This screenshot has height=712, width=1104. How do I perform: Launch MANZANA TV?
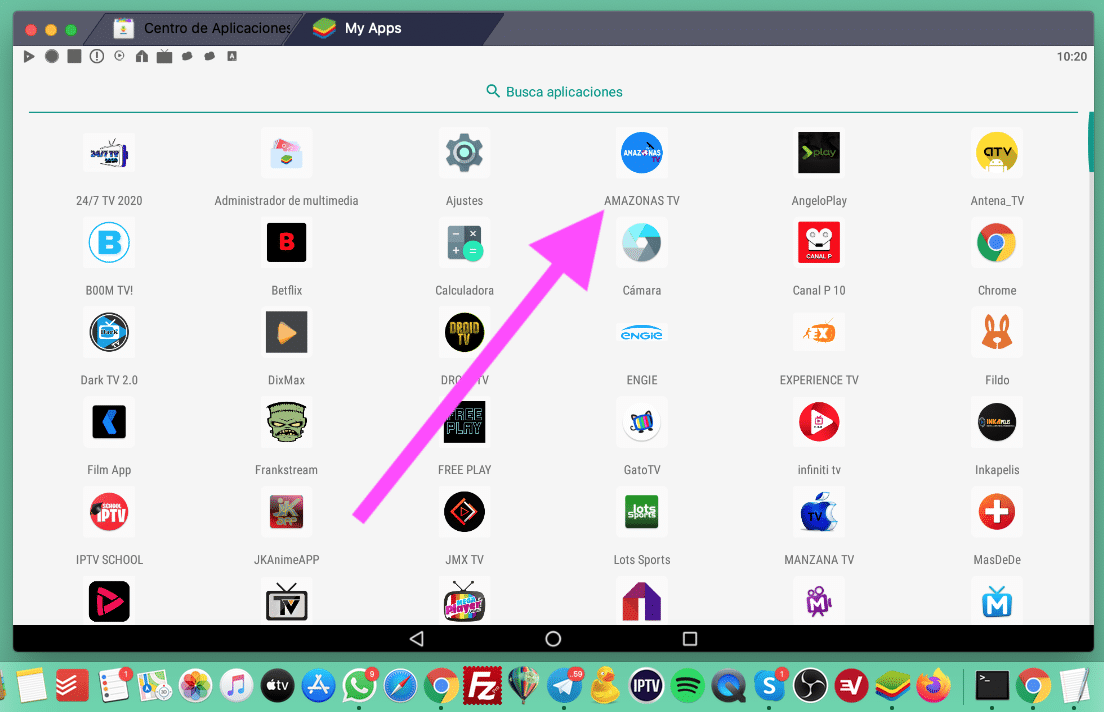[819, 512]
